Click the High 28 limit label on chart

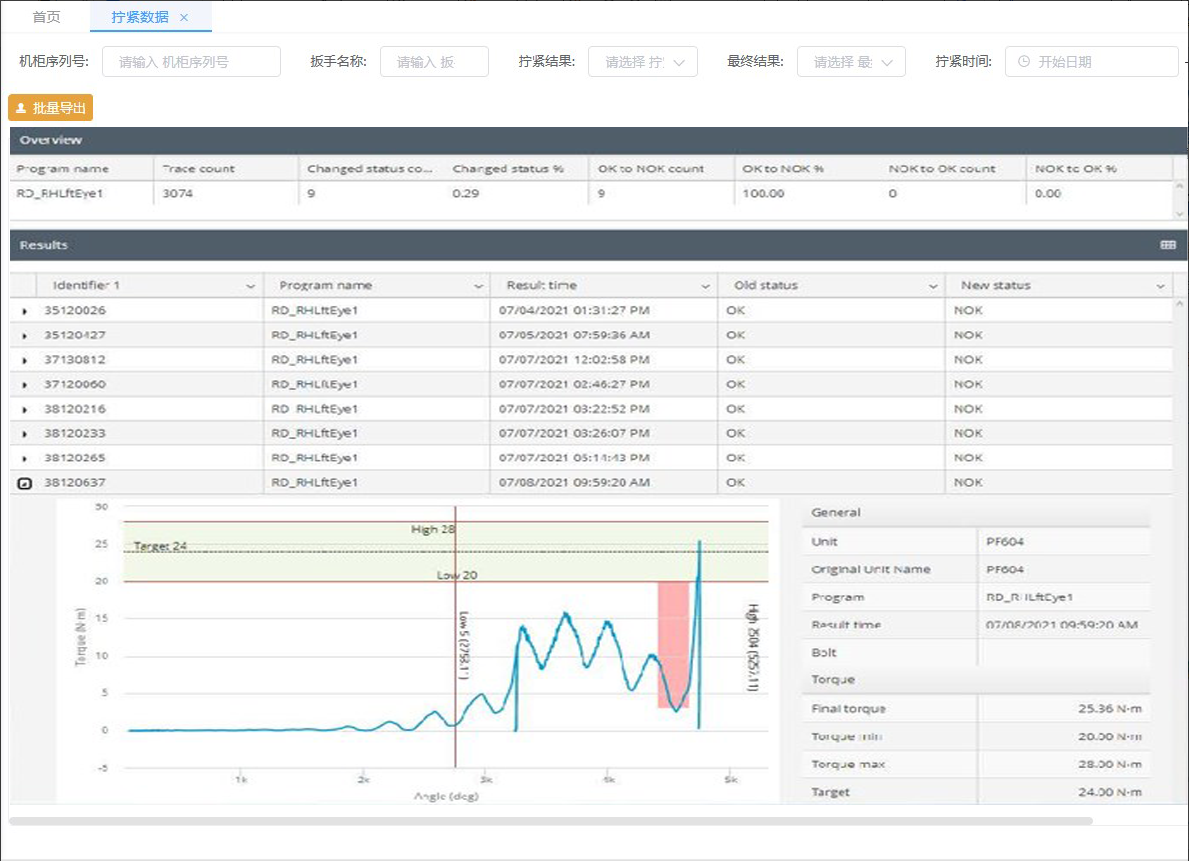[x=433, y=529]
